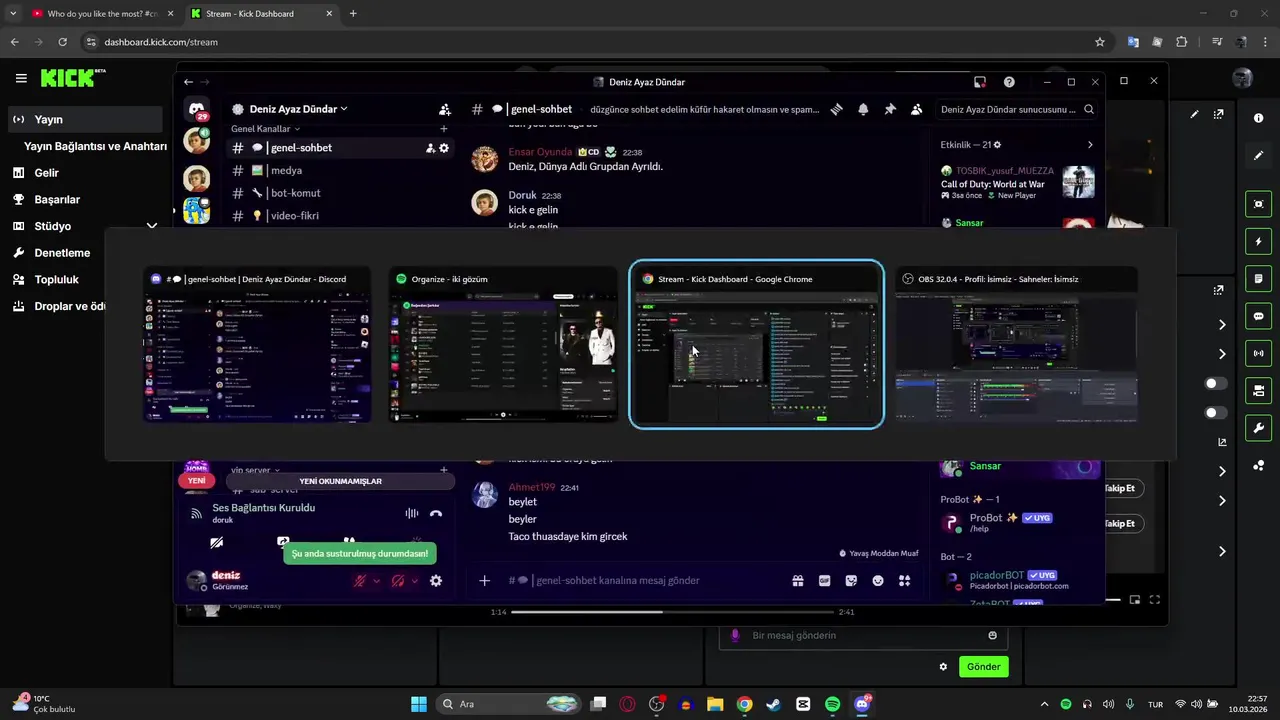Open Yayın Bağlantısı ve Anahtarı page

coord(95,146)
